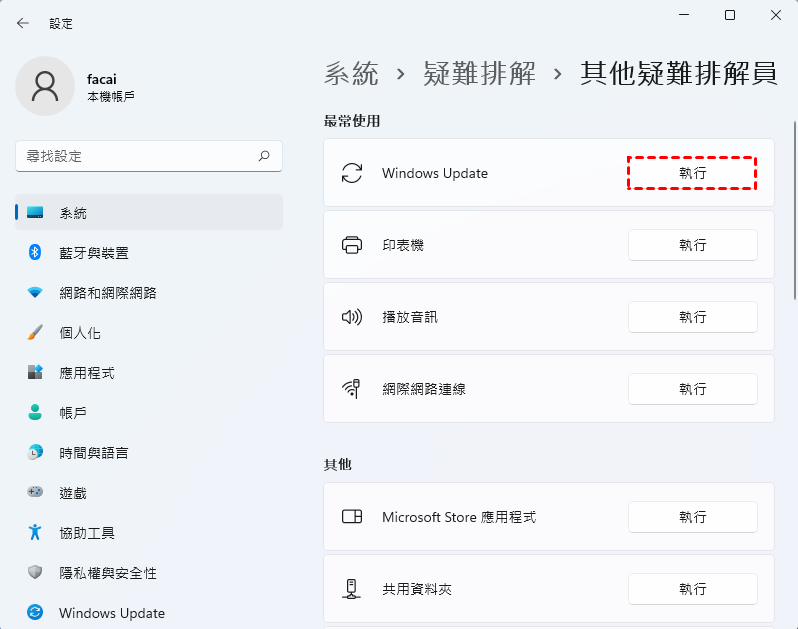
Task: Click the 個人化 paintbrush icon
Action: 36,333
